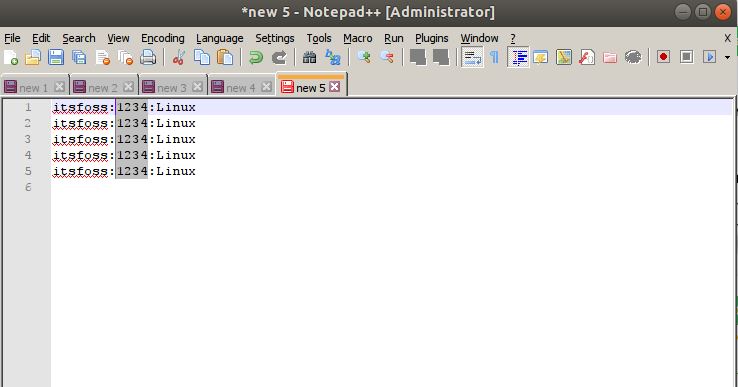Expand the toolbar overflow arrow
Screen dimensions: 738x387
(728, 58)
